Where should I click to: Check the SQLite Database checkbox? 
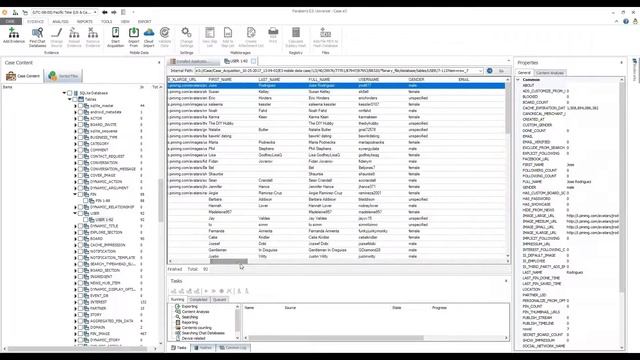tap(69, 93)
